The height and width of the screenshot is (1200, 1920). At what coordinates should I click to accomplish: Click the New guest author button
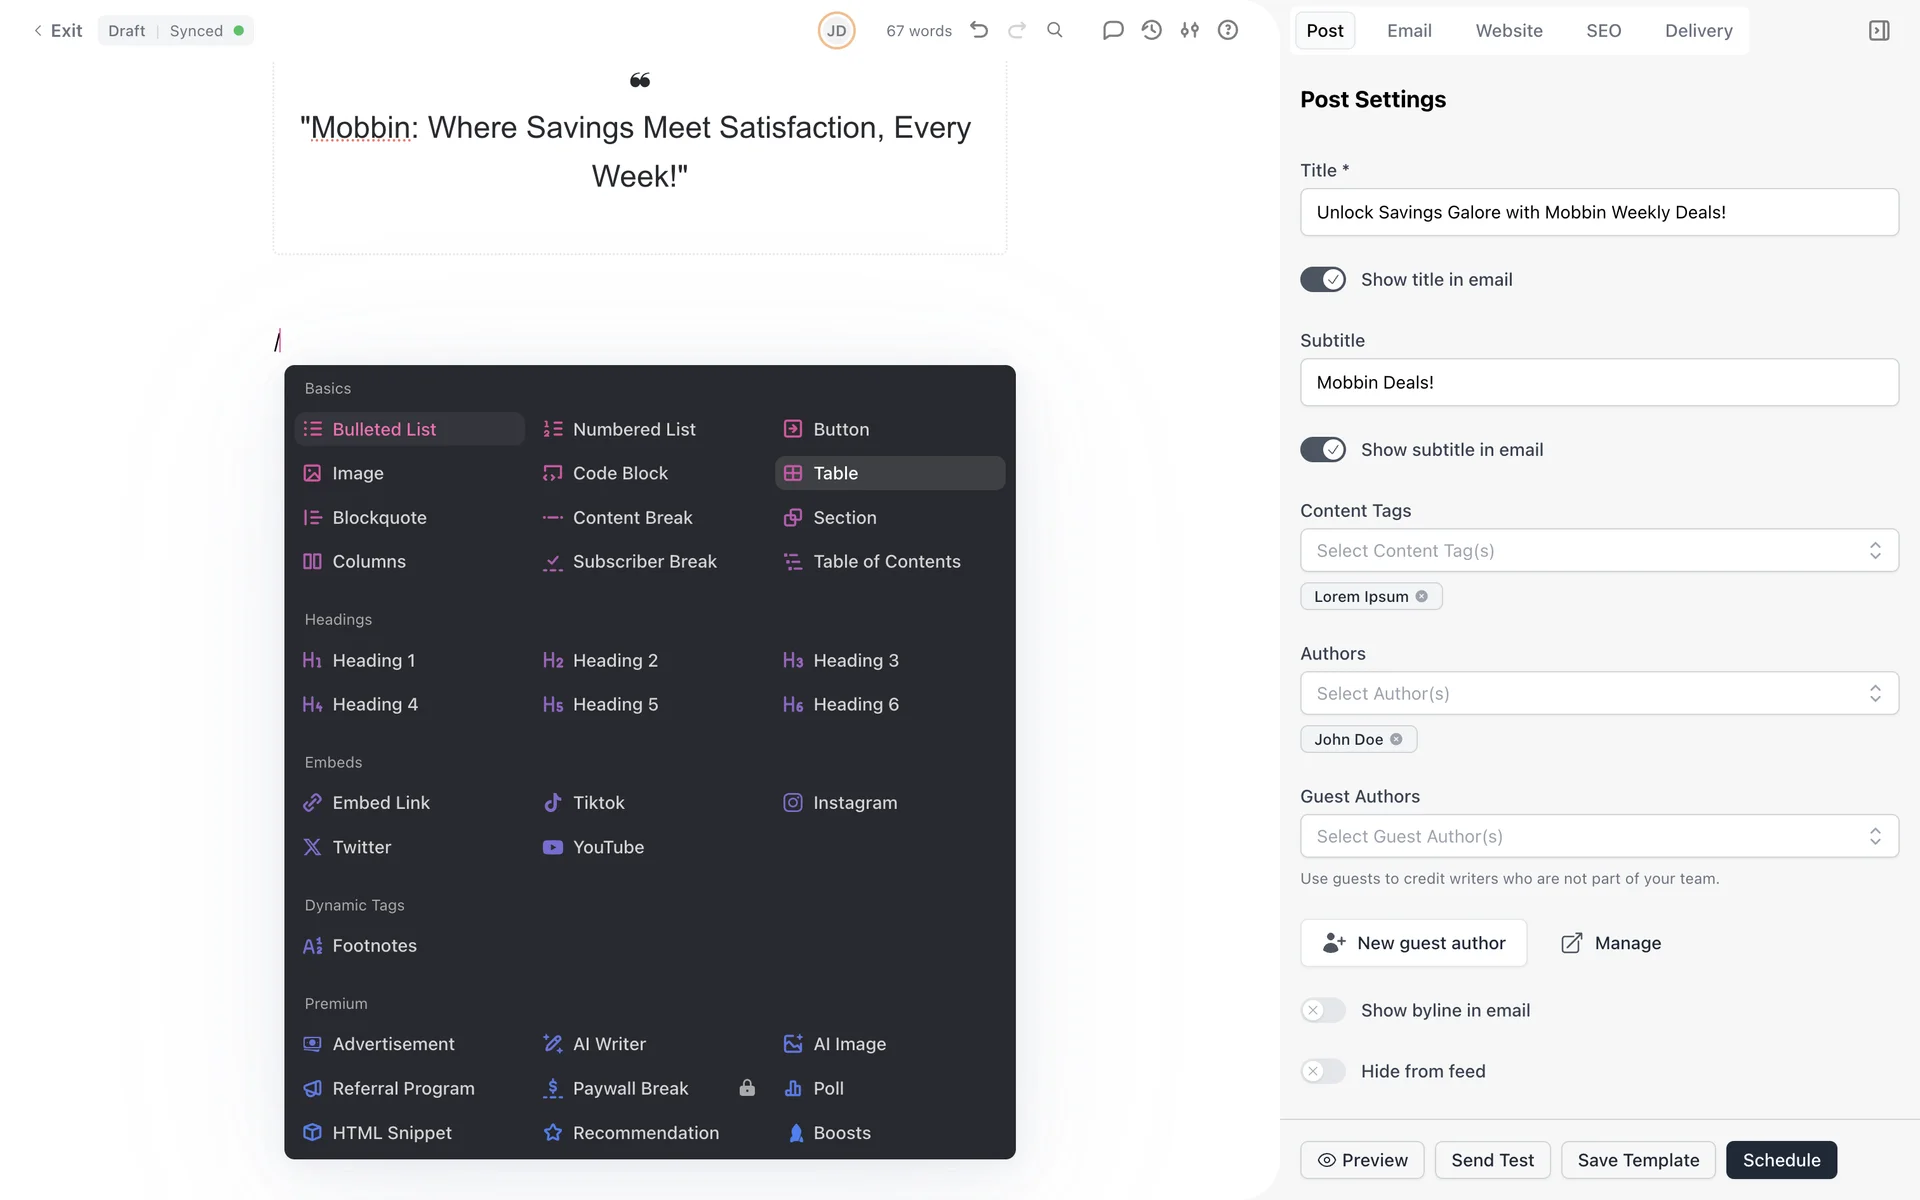click(x=1413, y=943)
